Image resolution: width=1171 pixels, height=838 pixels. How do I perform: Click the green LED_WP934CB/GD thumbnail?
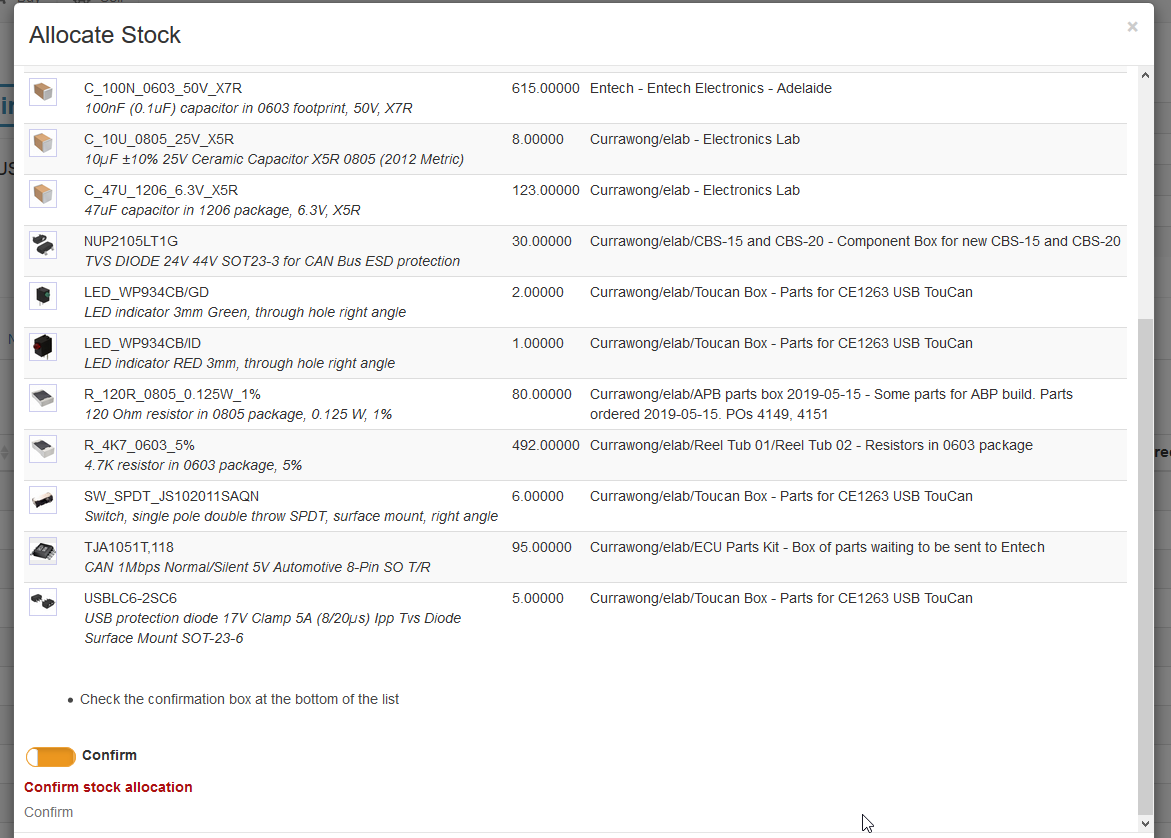pyautogui.click(x=42, y=295)
